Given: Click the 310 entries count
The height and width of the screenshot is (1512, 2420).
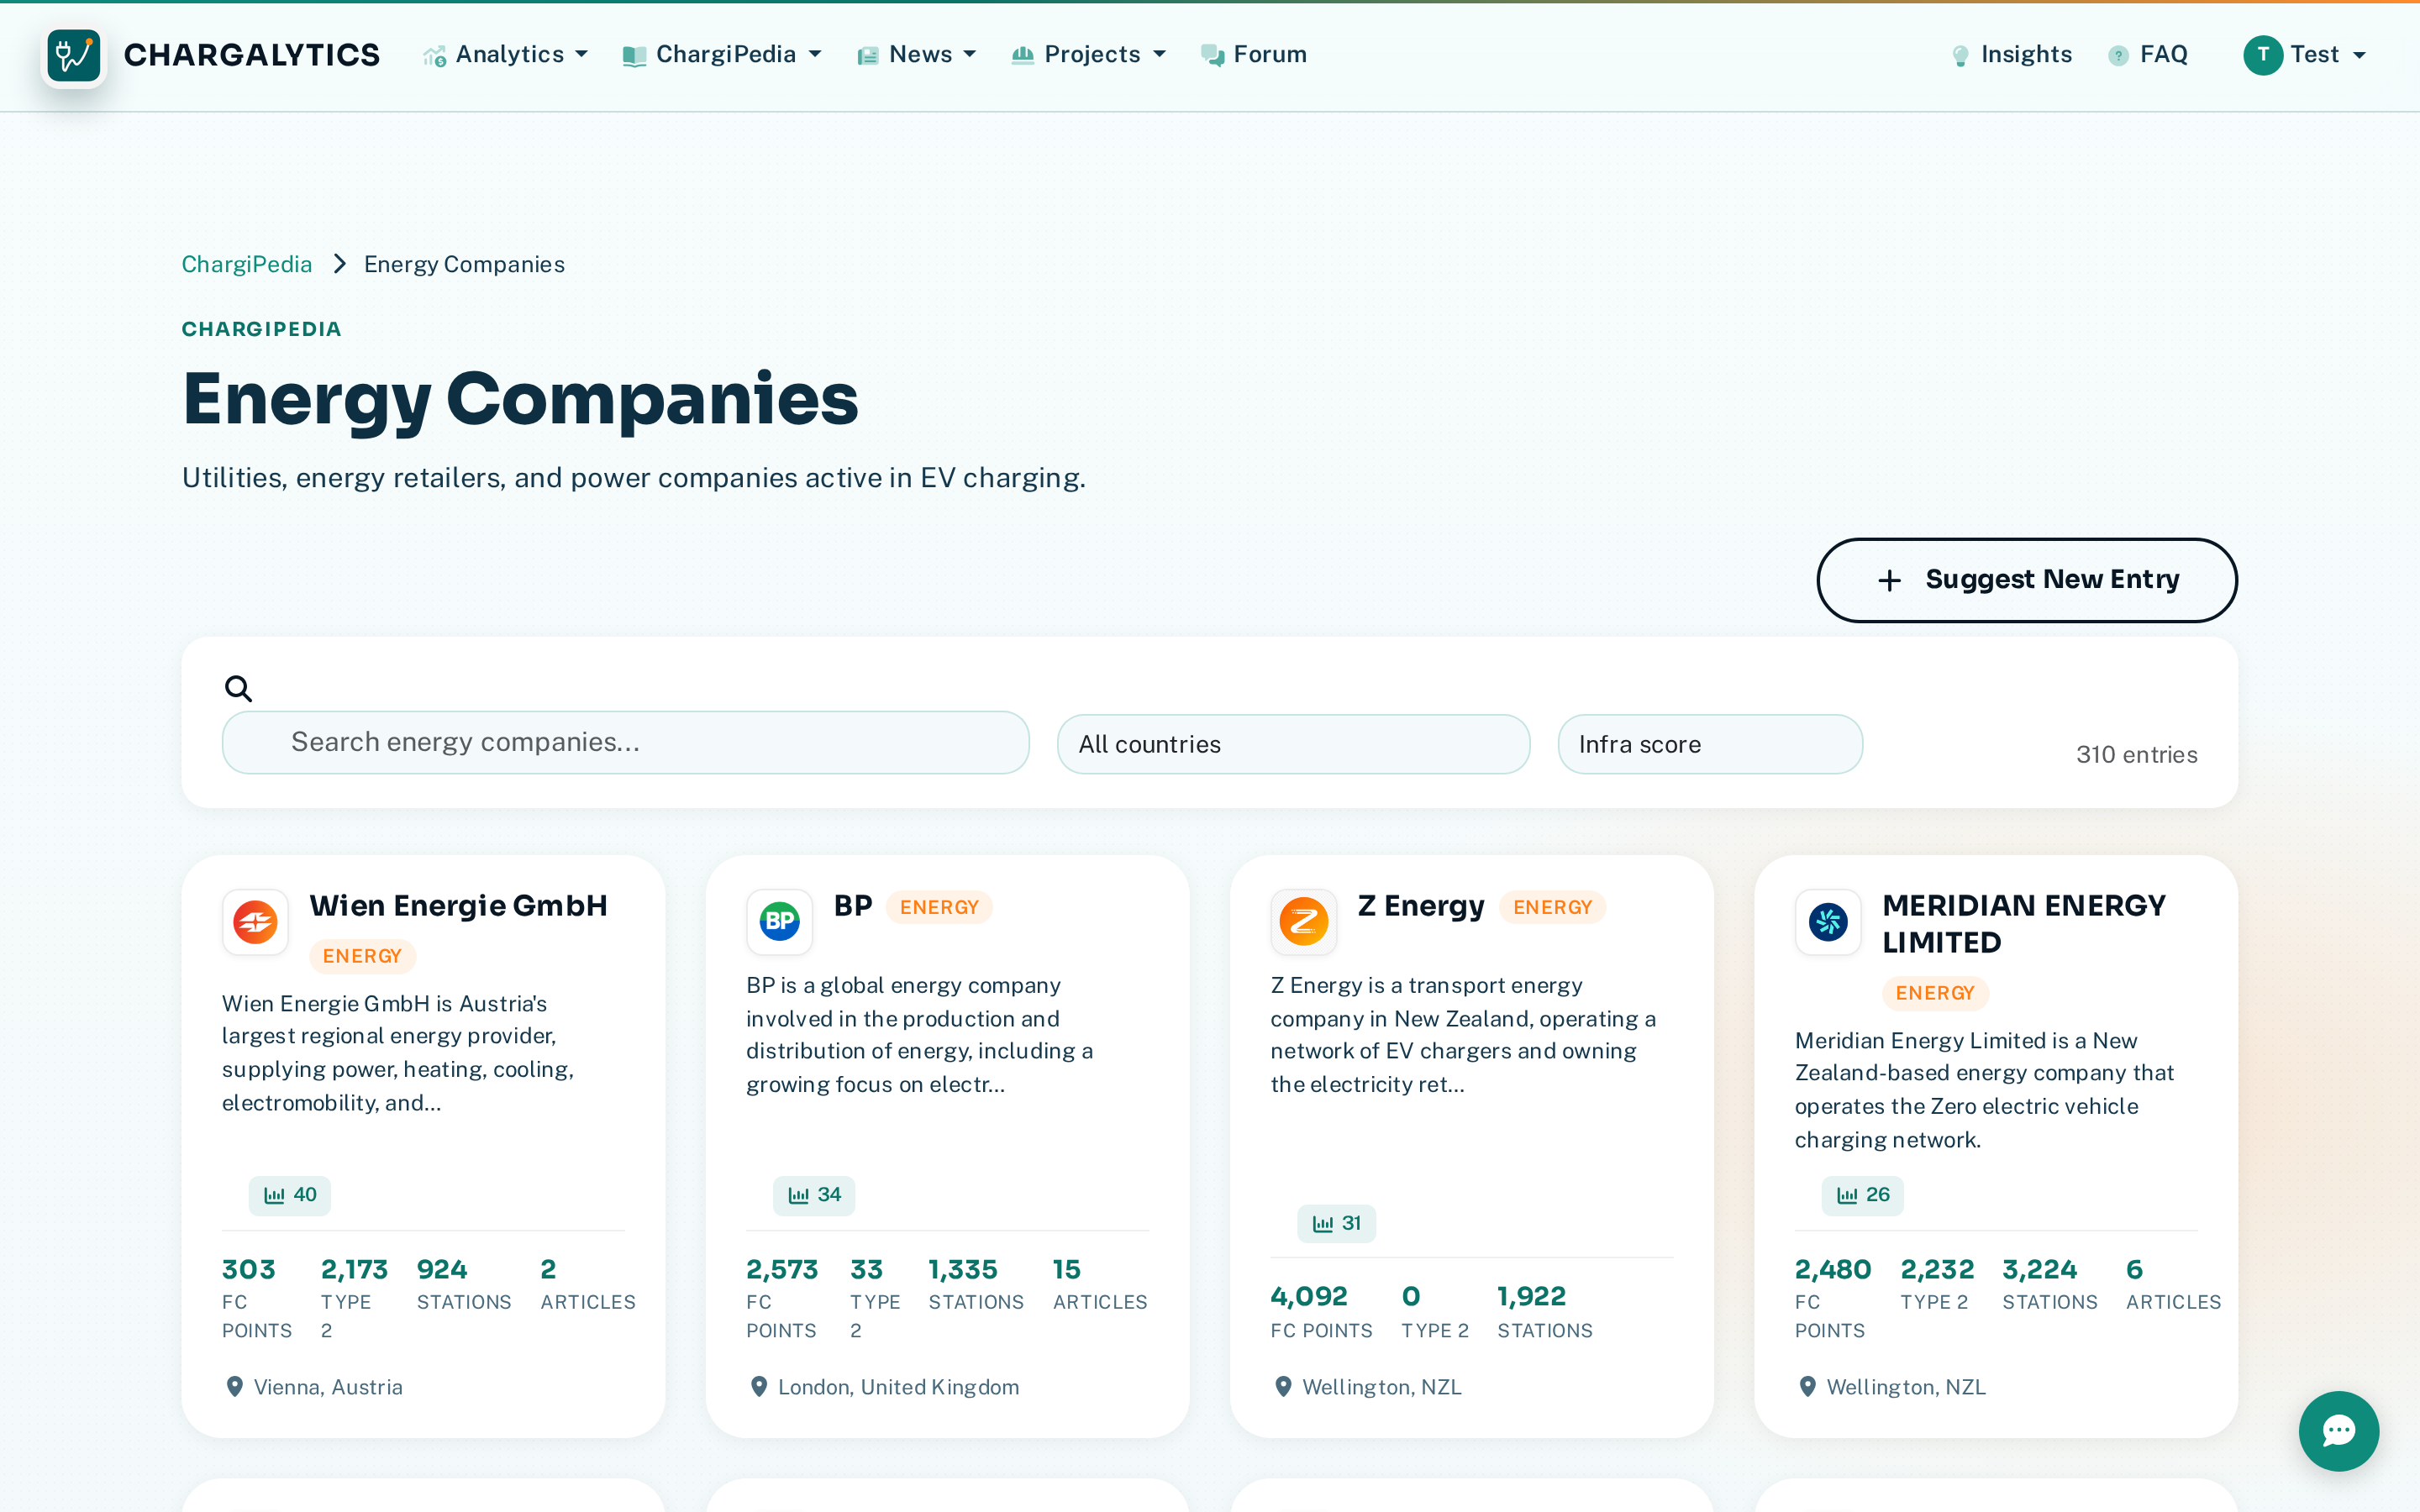Looking at the screenshot, I should click(2136, 755).
